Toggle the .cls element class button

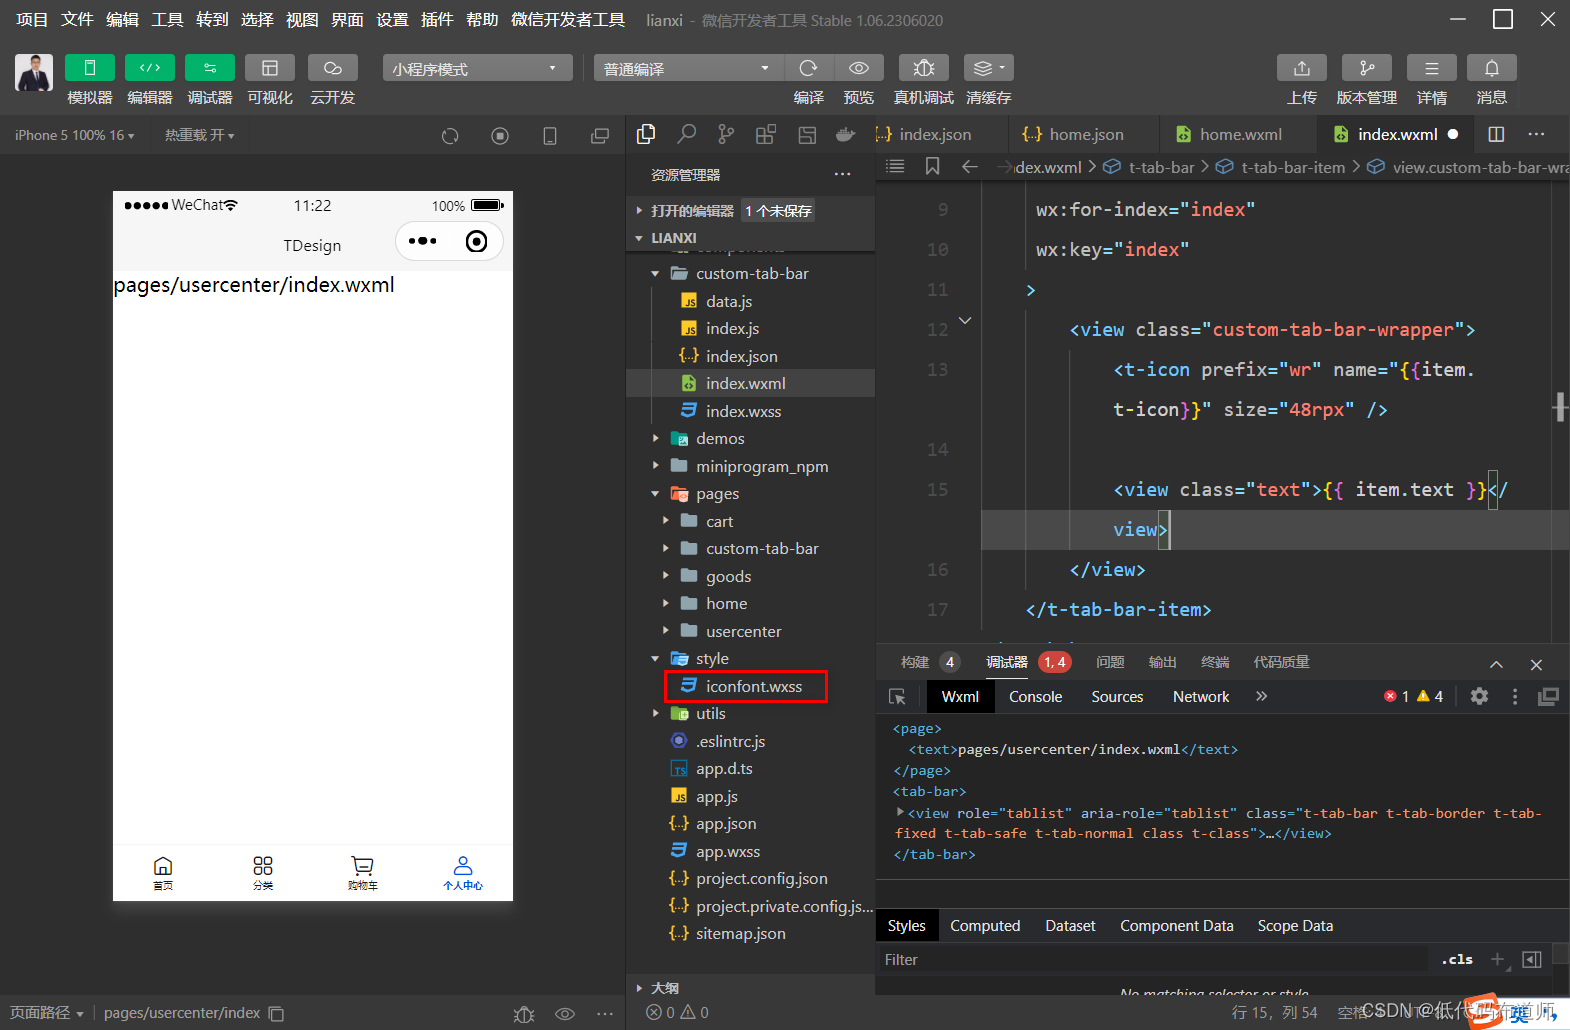tap(1457, 959)
